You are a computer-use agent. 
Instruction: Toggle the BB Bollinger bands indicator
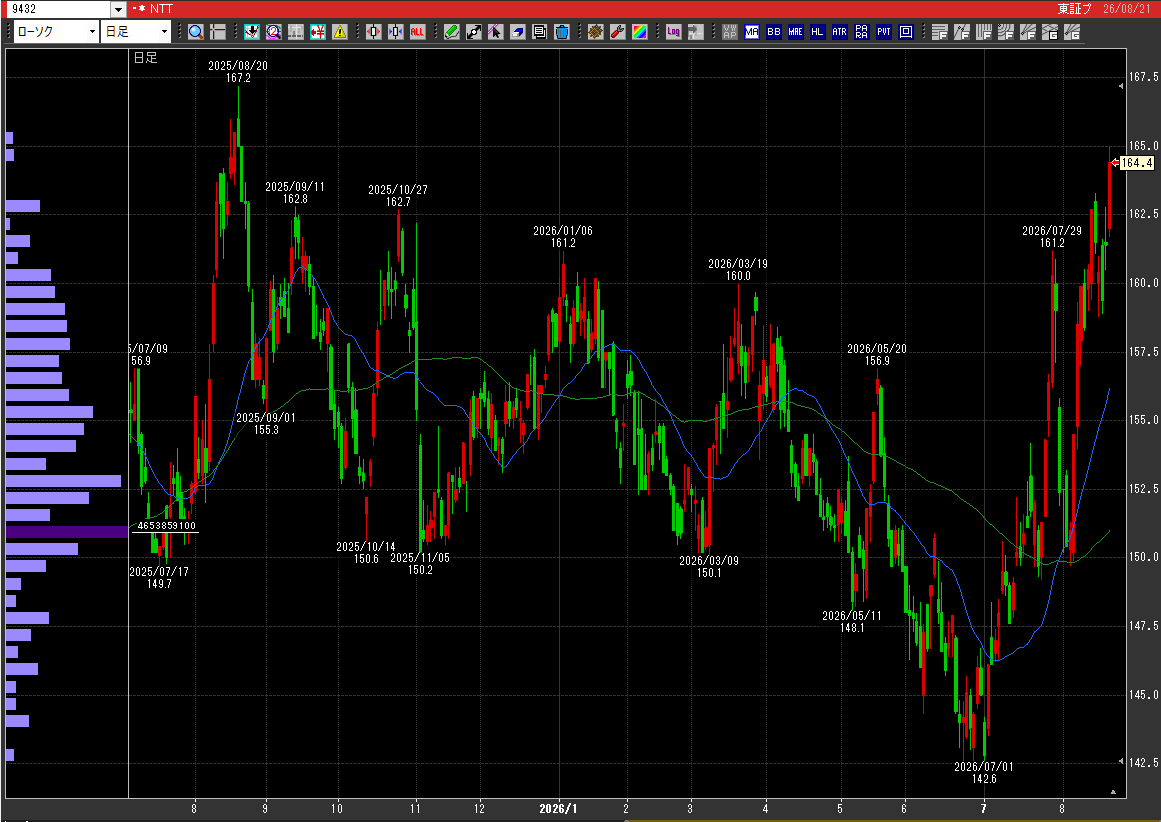(774, 32)
